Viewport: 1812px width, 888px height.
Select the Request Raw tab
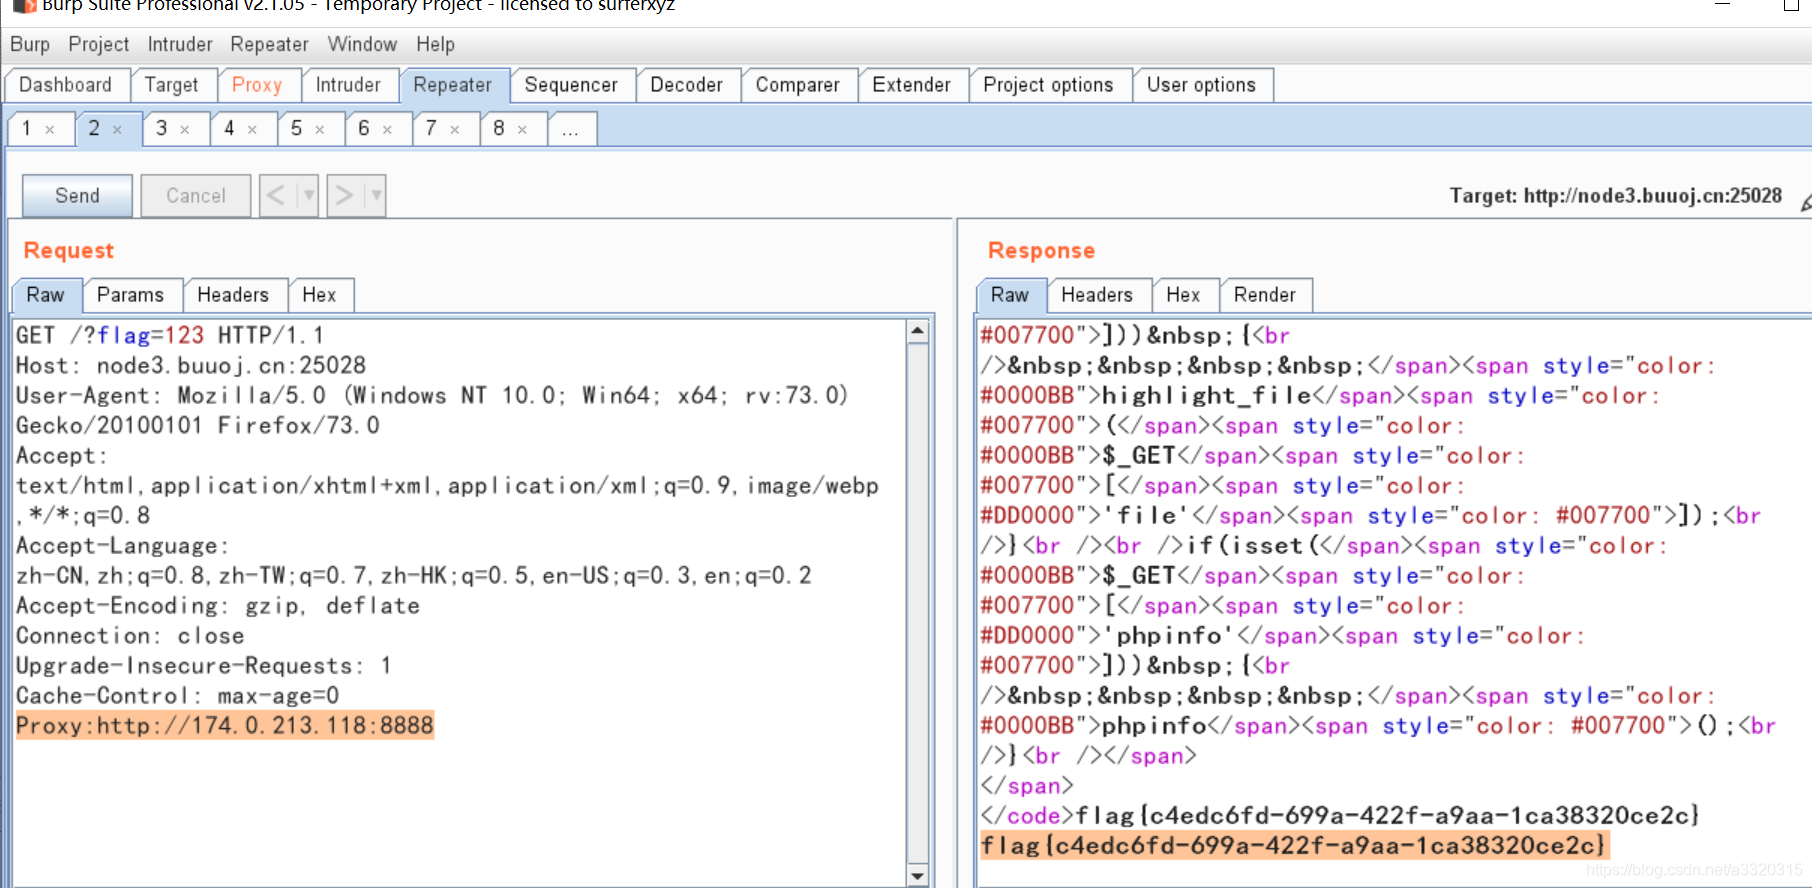click(x=45, y=295)
